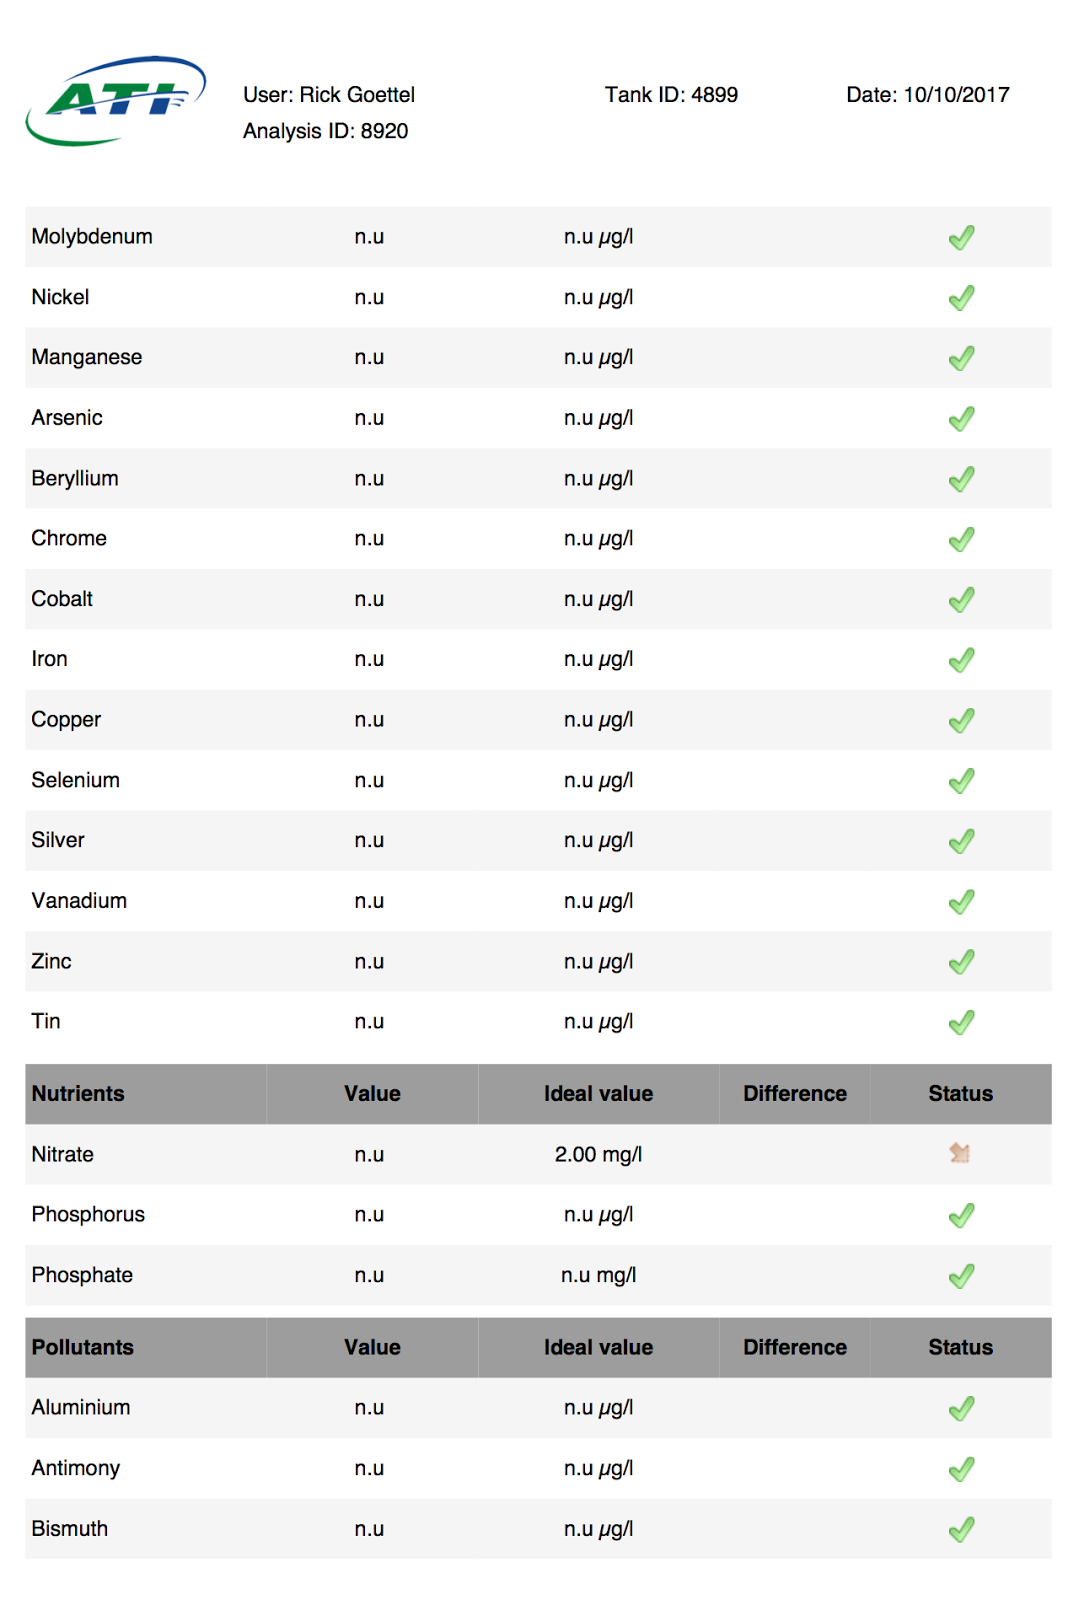Image resolution: width=1079 pixels, height=1600 pixels.
Task: Click the Nitrate warning status icon
Action: [960, 1153]
